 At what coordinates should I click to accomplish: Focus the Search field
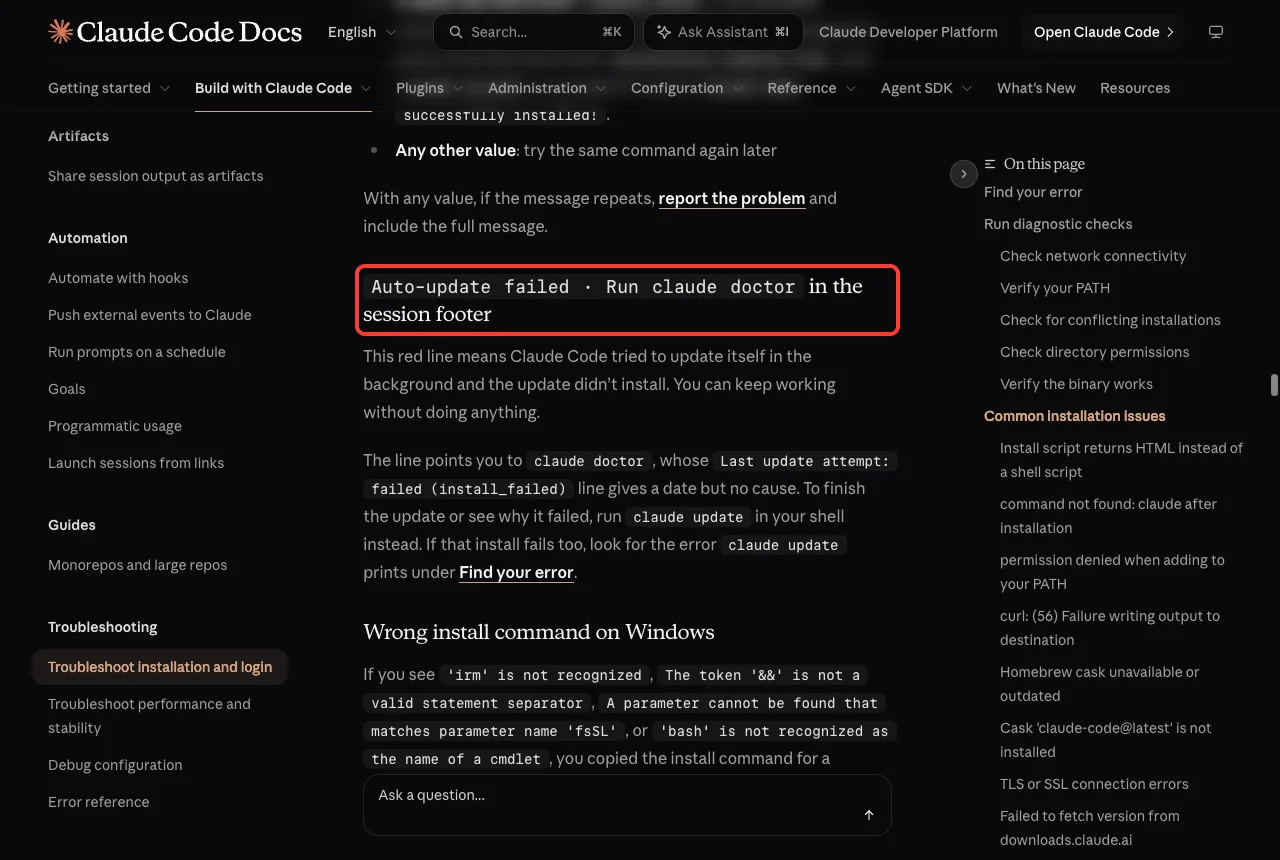pyautogui.click(x=535, y=32)
